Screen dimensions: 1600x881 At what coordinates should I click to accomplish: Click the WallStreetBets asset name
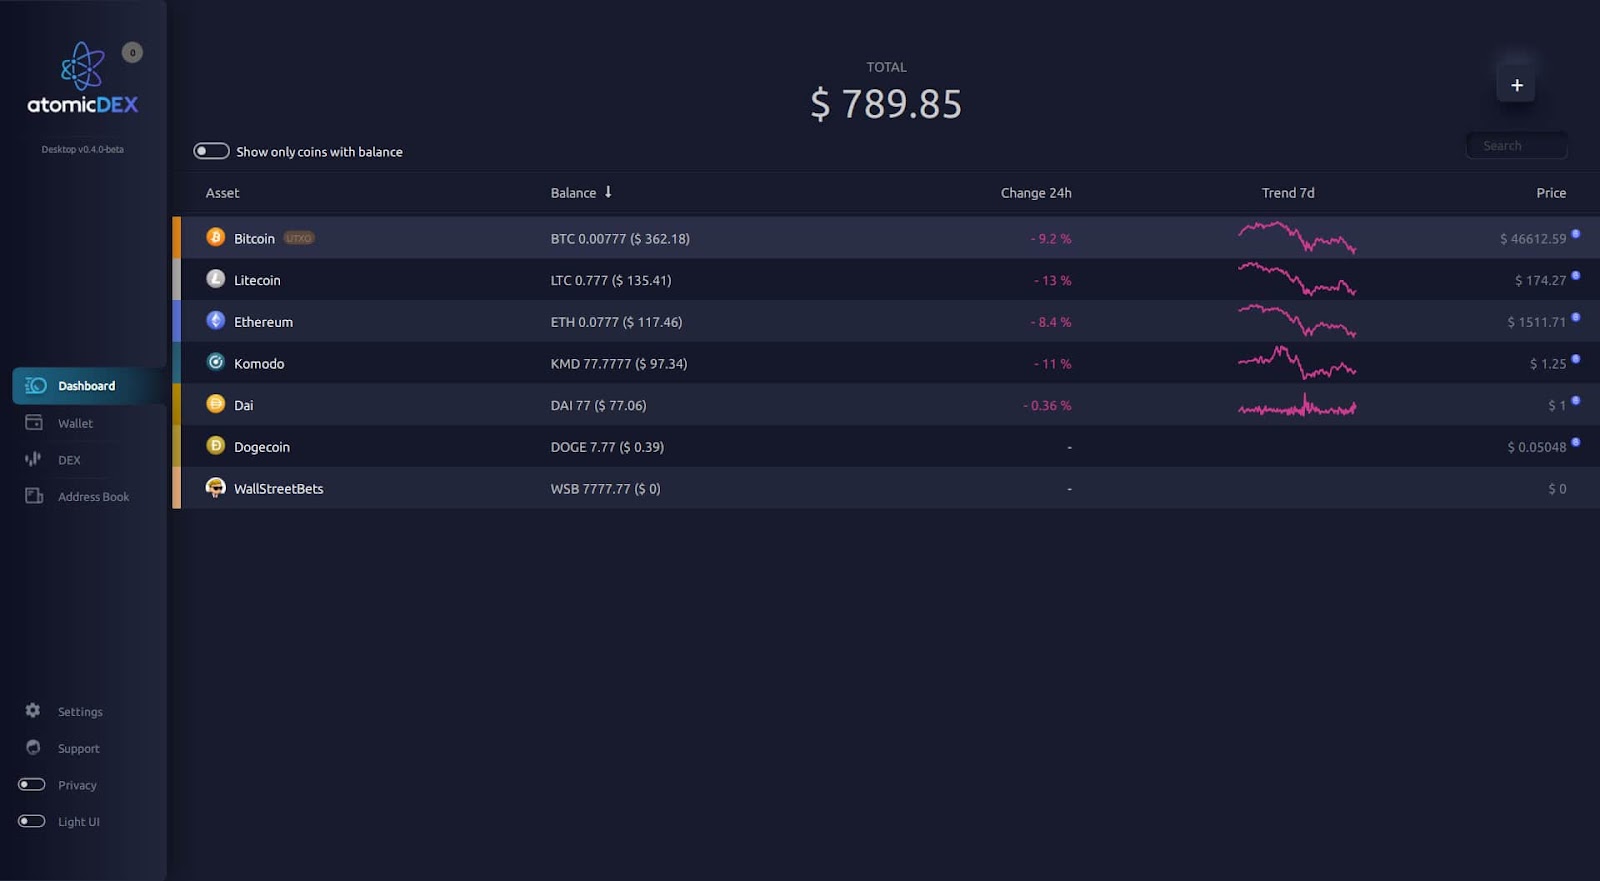coord(278,489)
